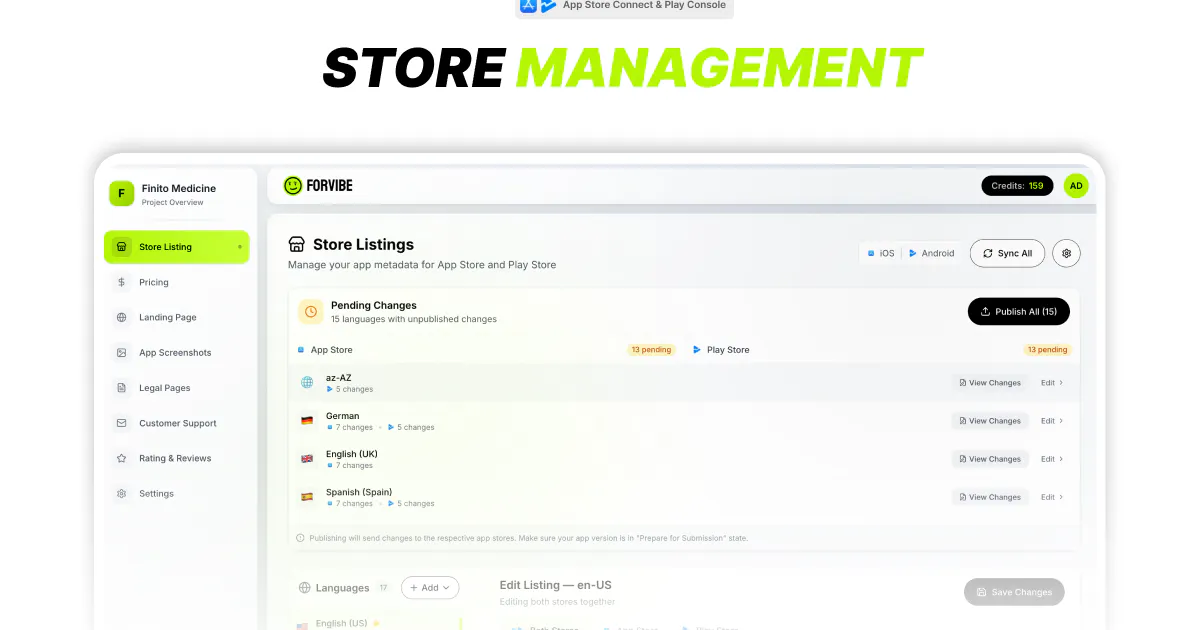Click the Landing Page globe icon

[x=121, y=317]
